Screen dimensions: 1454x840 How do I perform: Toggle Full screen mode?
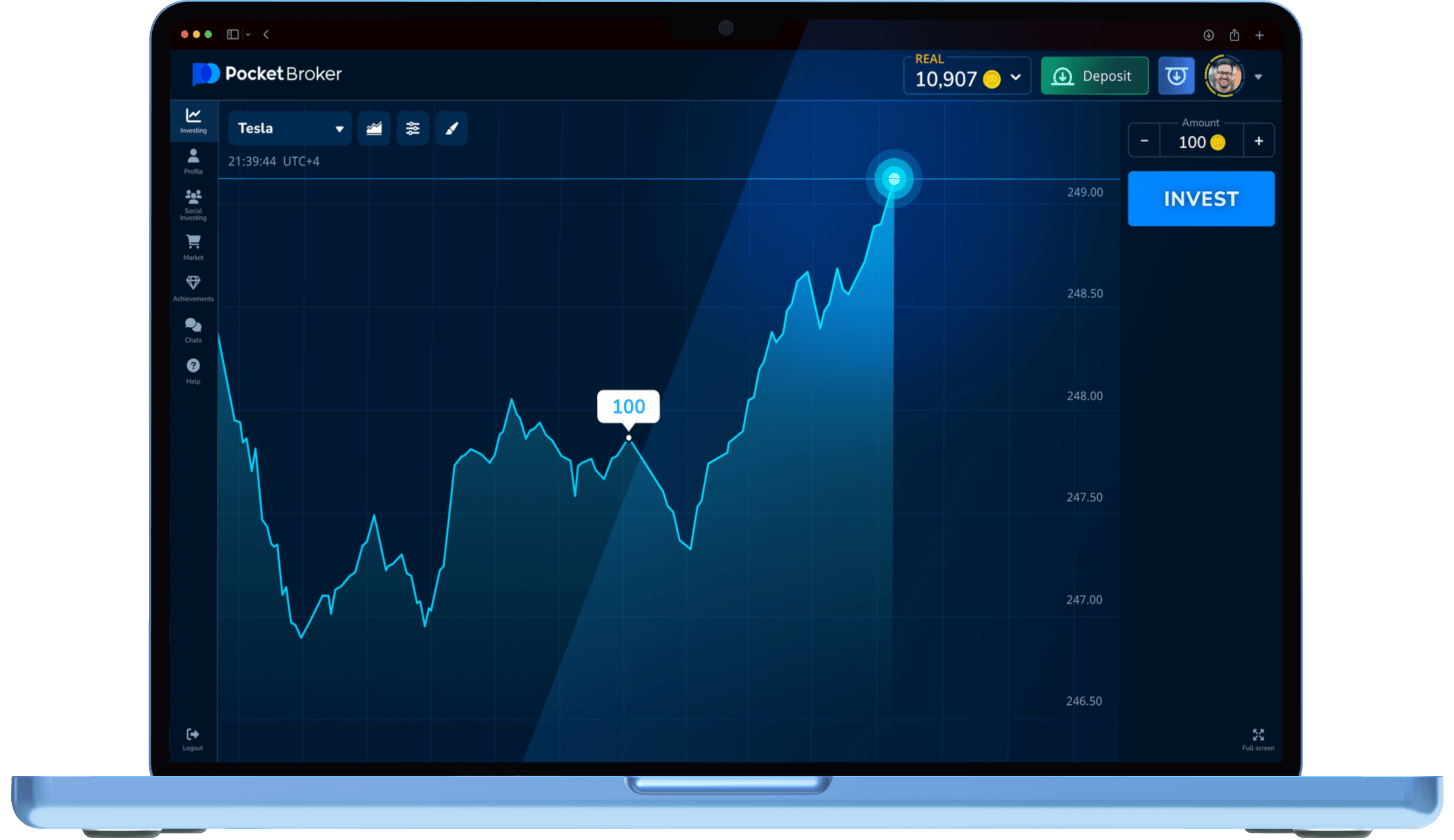(1258, 738)
